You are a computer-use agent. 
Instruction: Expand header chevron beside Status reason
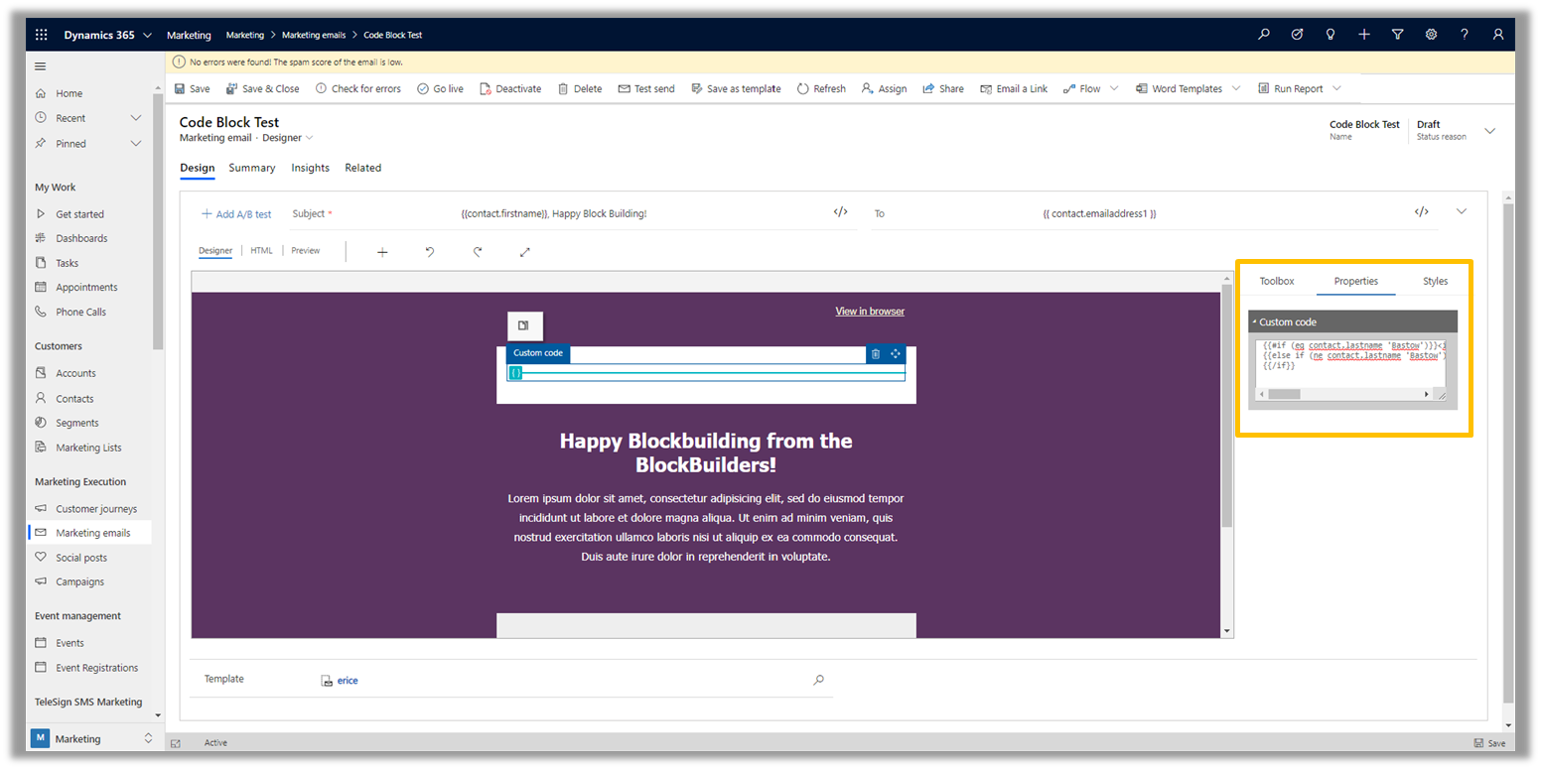pyautogui.click(x=1490, y=131)
